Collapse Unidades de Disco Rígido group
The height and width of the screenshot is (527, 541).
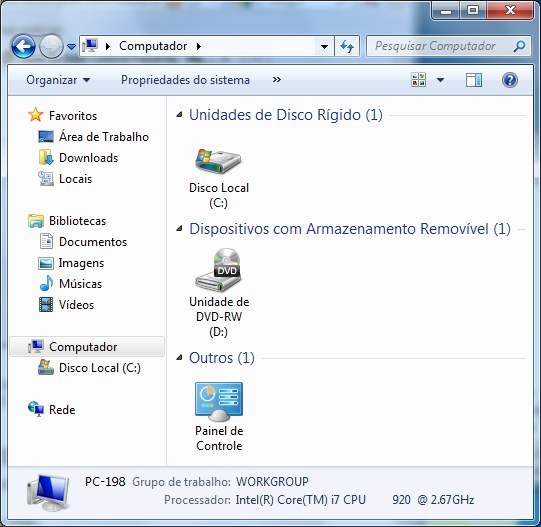point(179,115)
